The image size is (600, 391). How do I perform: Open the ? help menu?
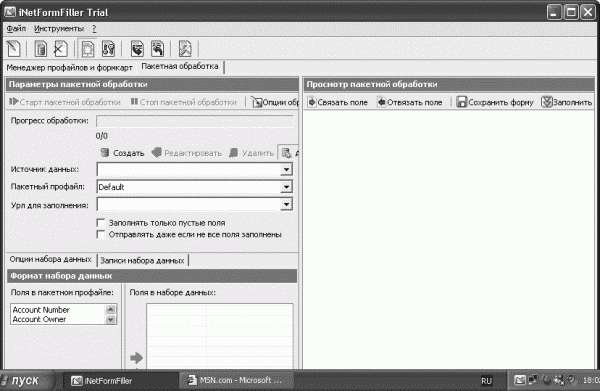pyautogui.click(x=94, y=28)
